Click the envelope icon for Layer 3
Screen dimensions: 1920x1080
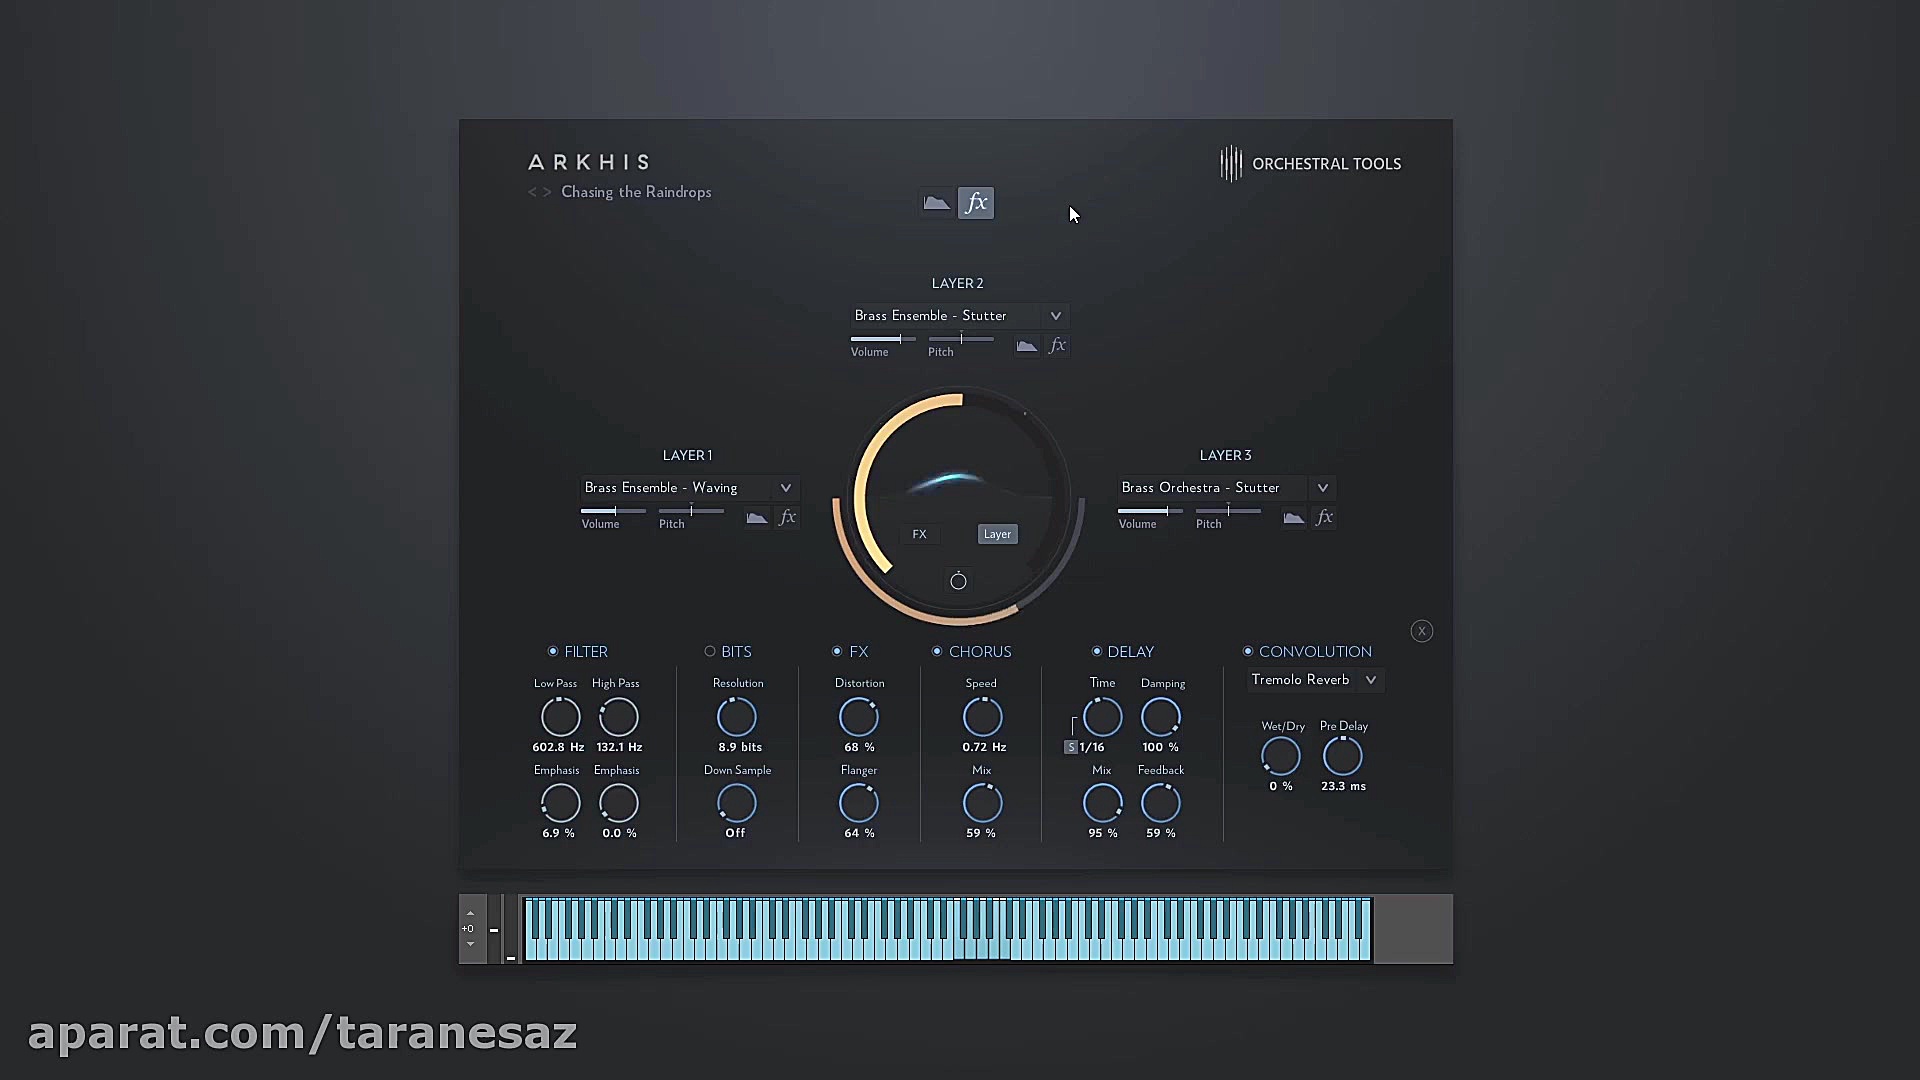click(x=1292, y=517)
